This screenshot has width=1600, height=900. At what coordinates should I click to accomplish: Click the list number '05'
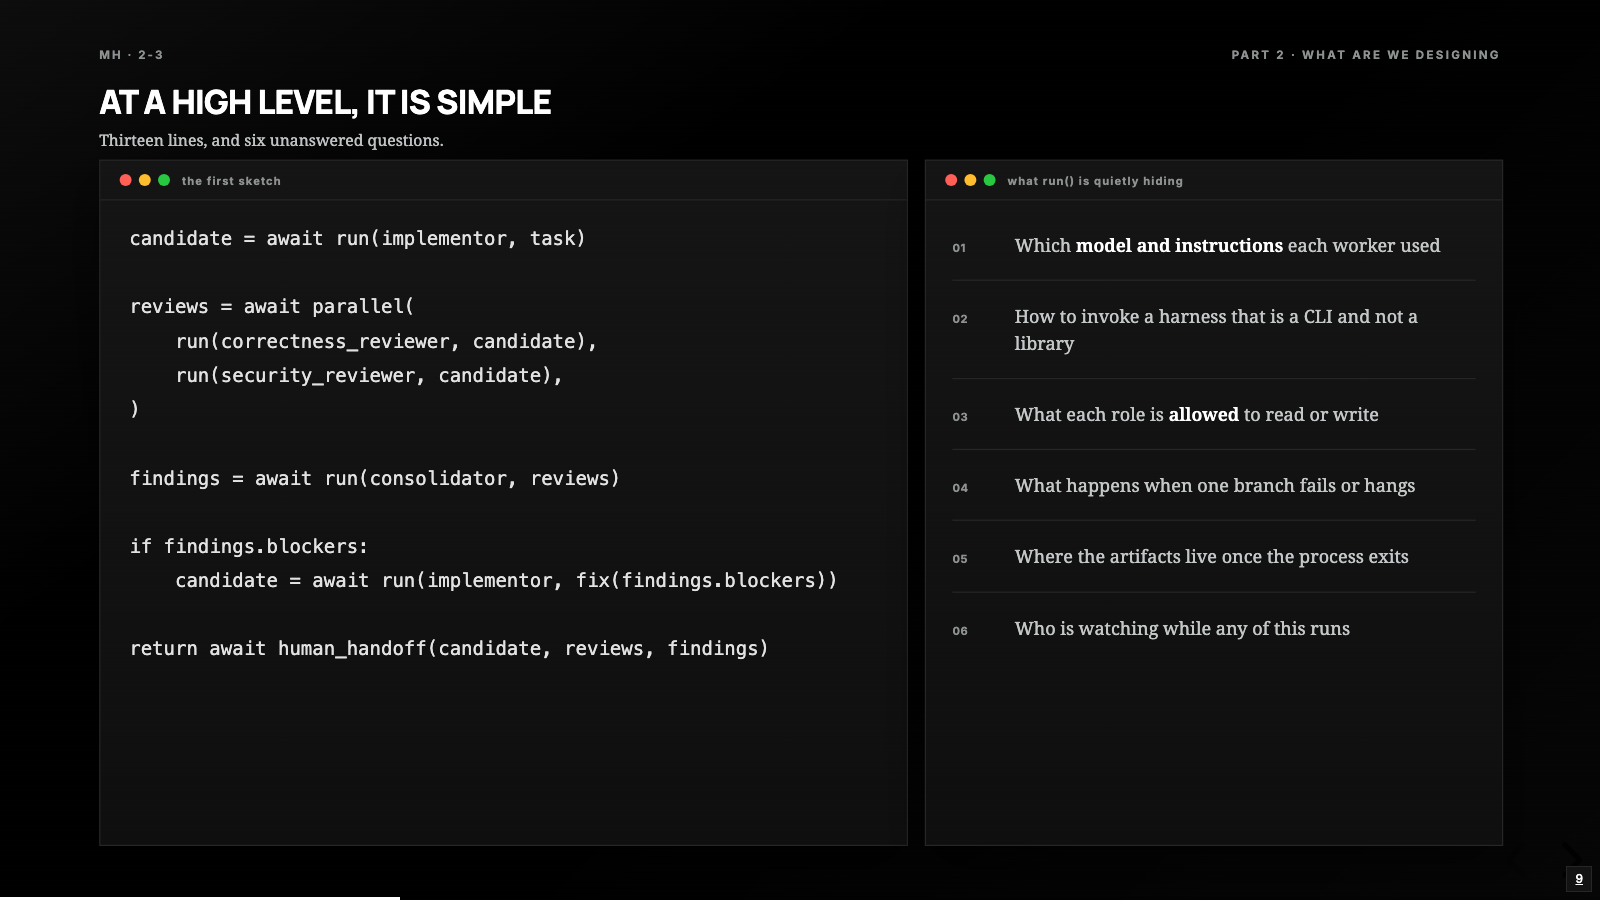960,559
